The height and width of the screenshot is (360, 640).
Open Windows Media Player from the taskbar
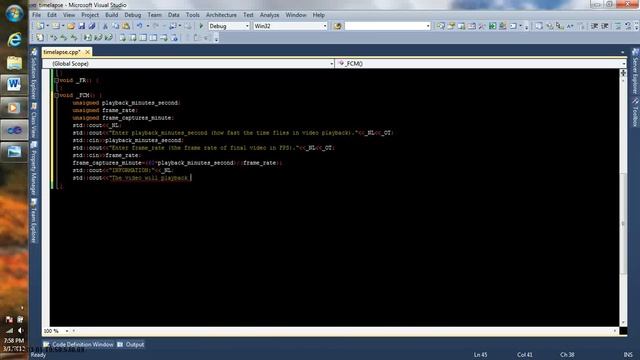click(14, 108)
